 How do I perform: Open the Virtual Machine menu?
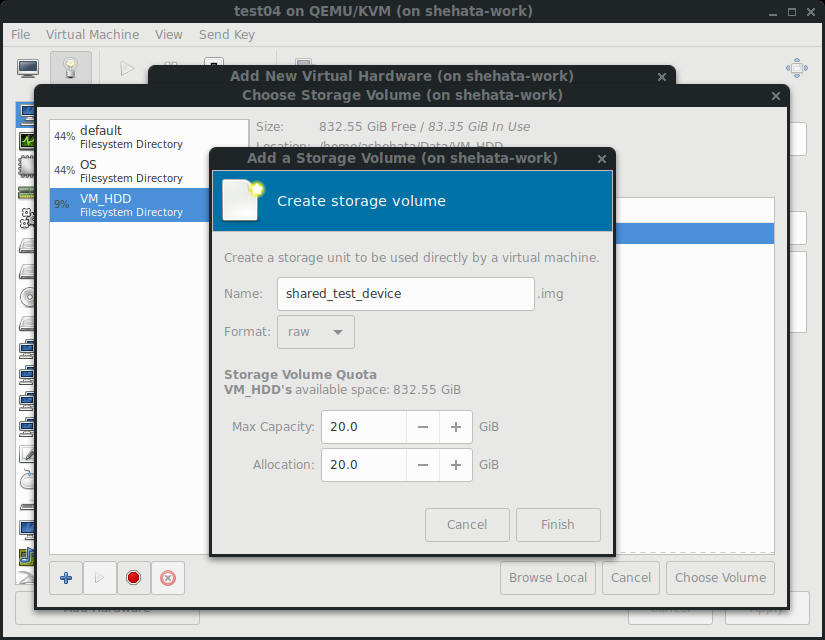pyautogui.click(x=92, y=34)
